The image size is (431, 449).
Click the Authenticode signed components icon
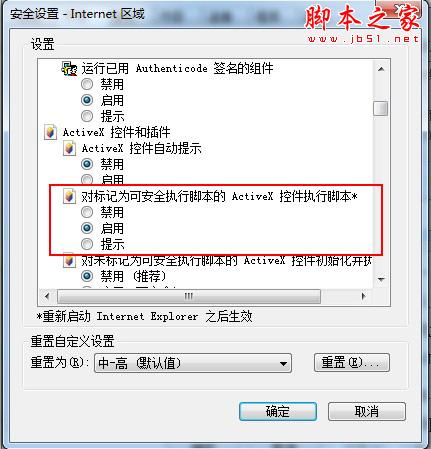69,69
